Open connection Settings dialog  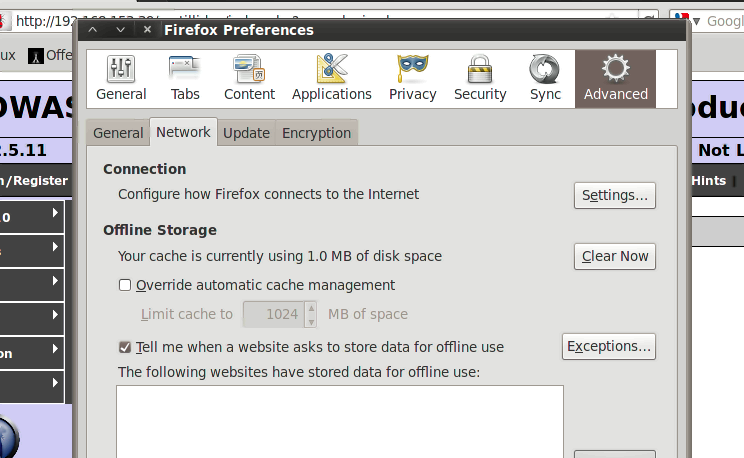[614, 195]
